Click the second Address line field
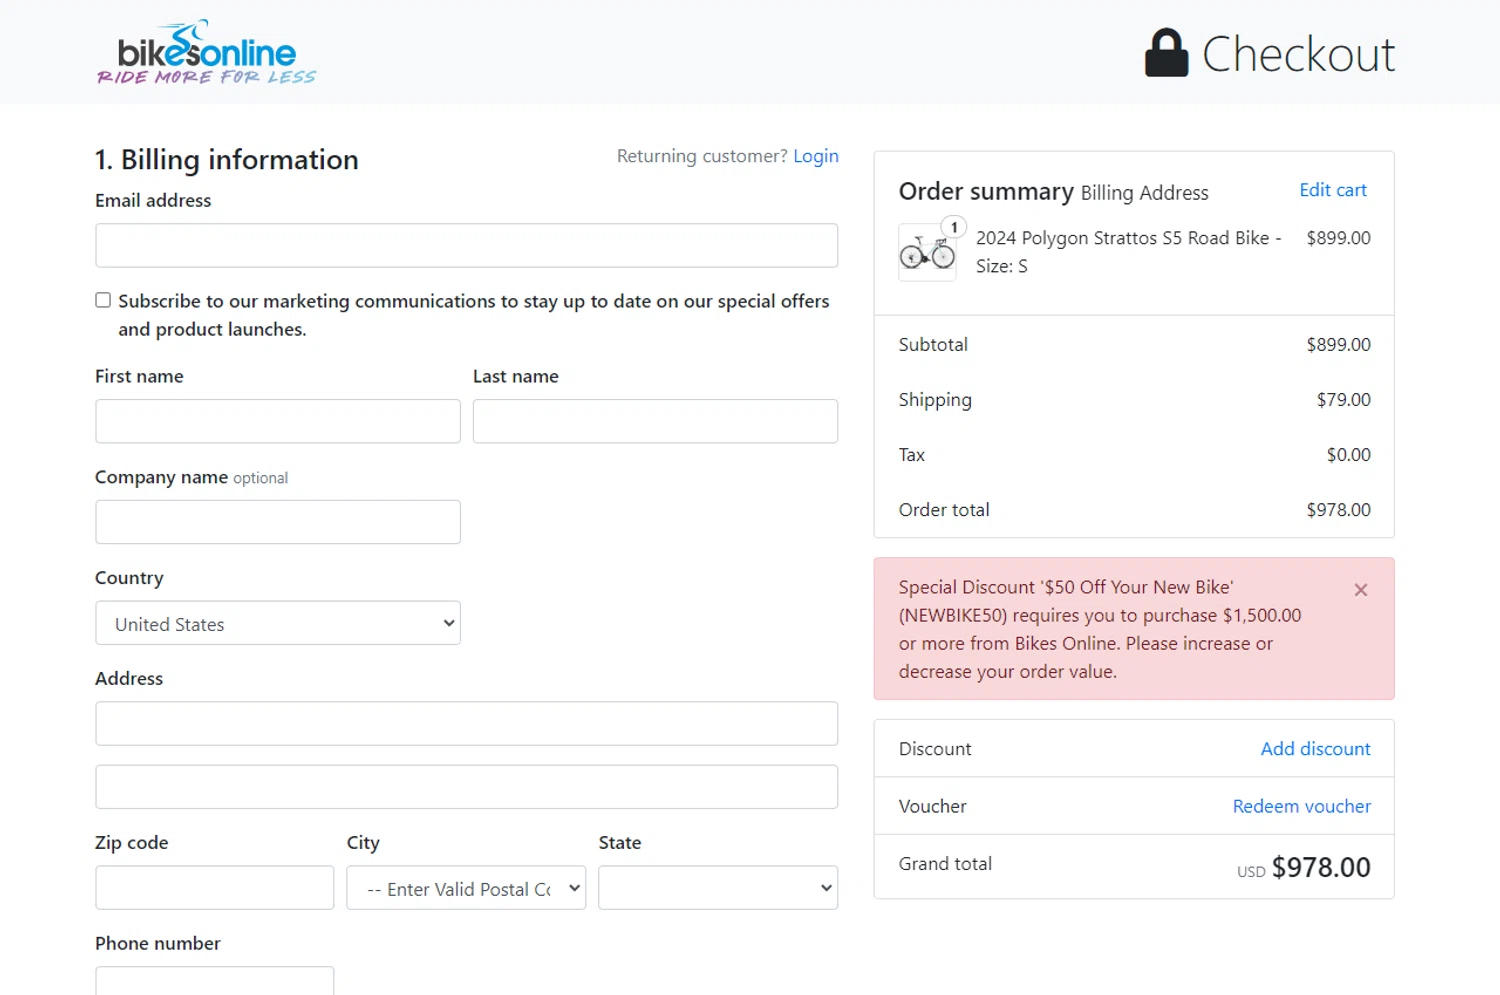Viewport: 1500px width, 995px height. pos(466,787)
